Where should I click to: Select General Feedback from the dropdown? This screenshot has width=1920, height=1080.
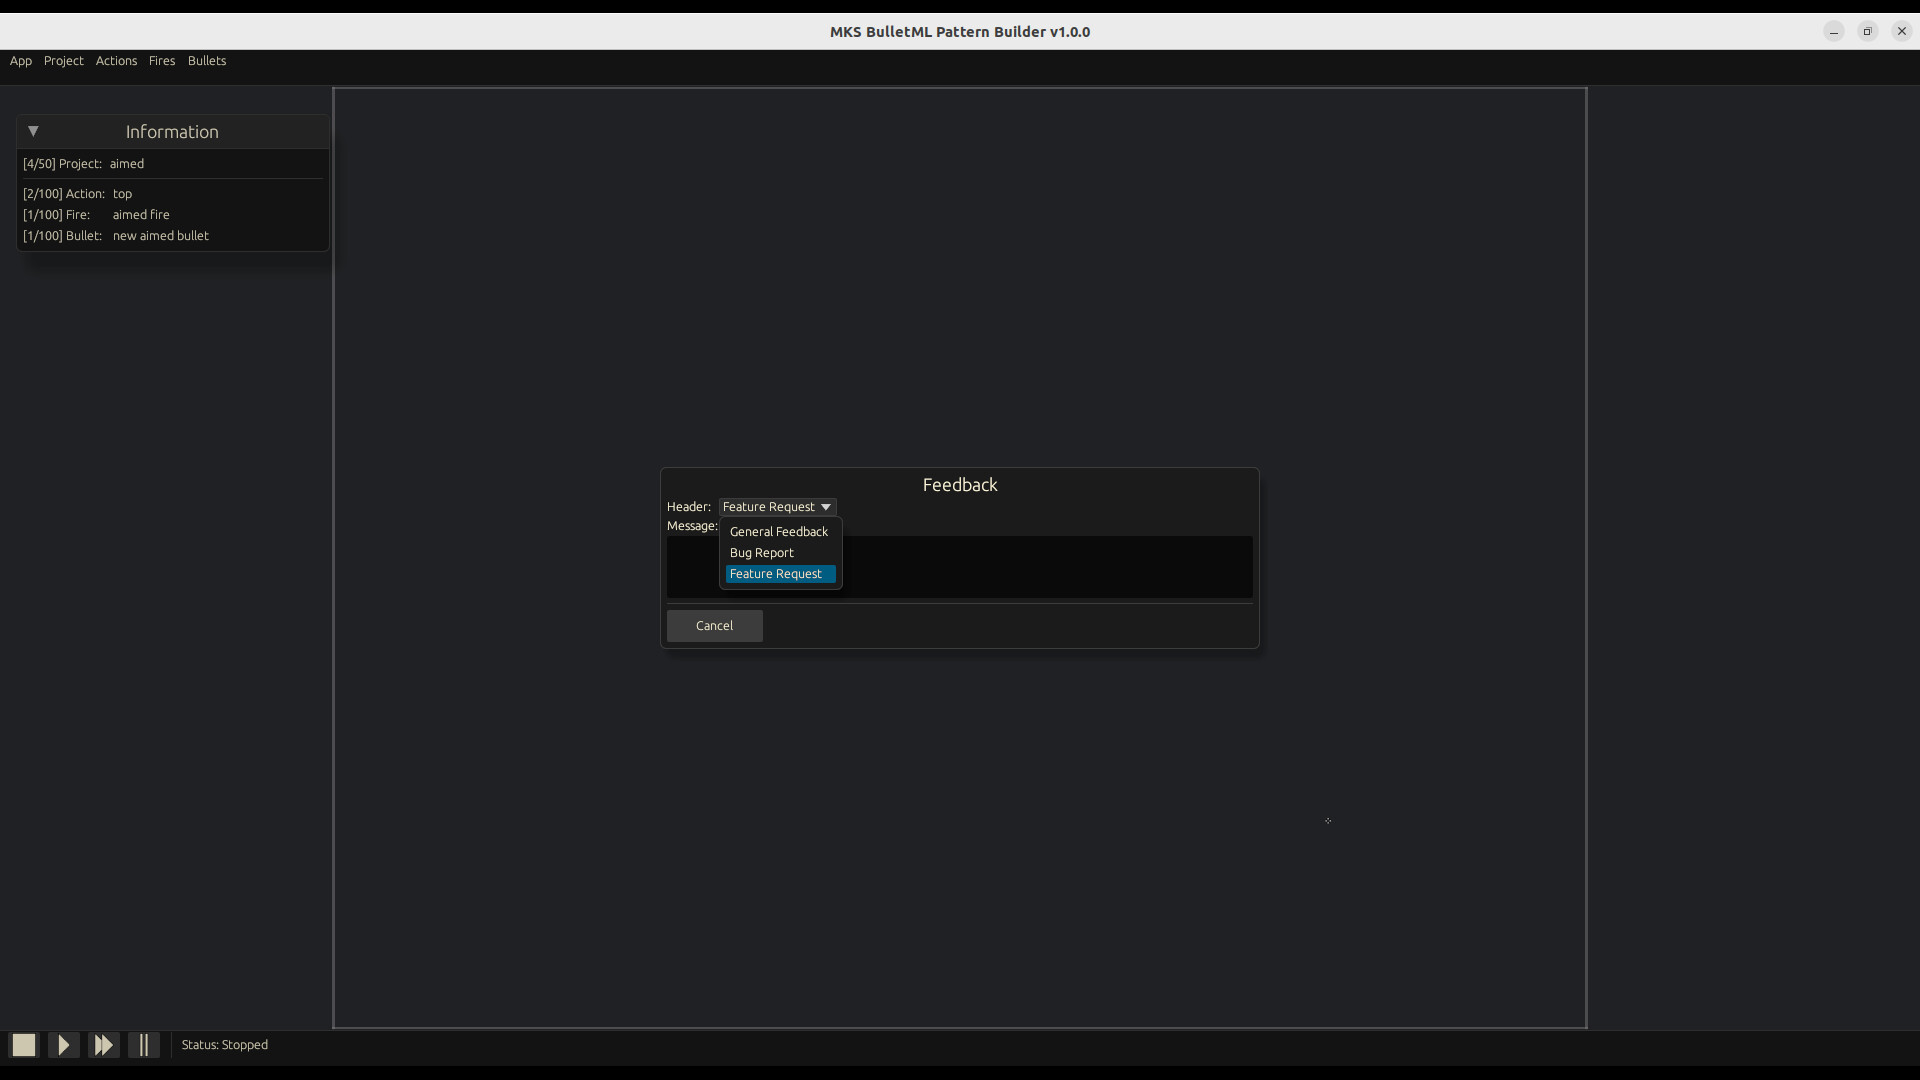[x=779, y=531]
